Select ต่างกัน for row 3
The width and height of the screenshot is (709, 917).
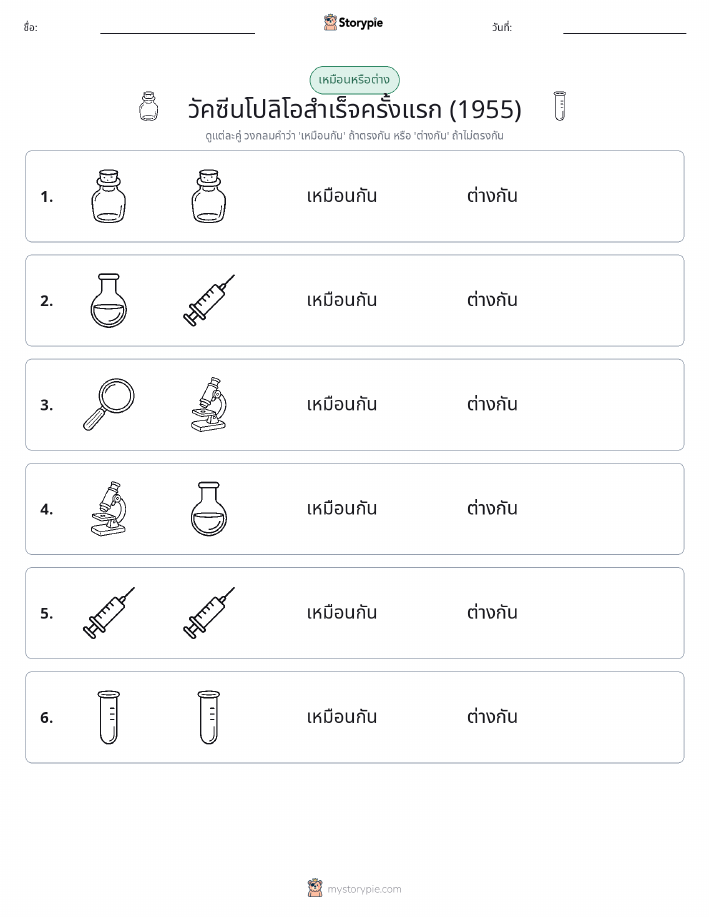(x=492, y=404)
